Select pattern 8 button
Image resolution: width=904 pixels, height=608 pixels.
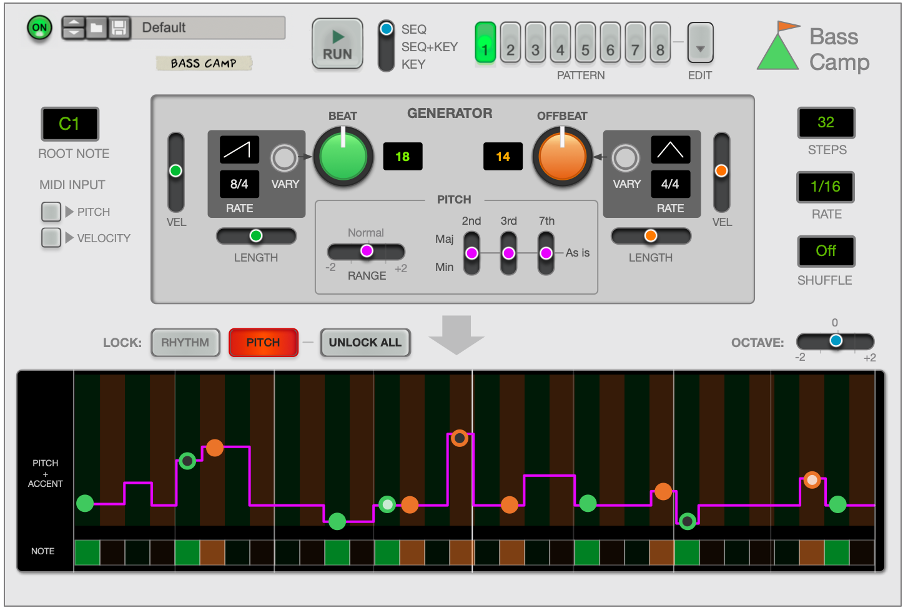(x=660, y=43)
